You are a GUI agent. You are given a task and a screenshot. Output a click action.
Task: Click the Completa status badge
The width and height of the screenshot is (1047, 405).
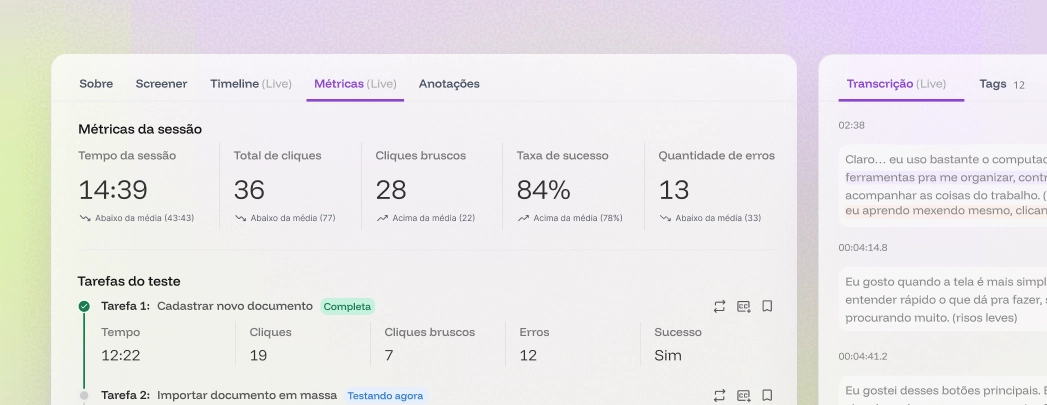point(347,306)
